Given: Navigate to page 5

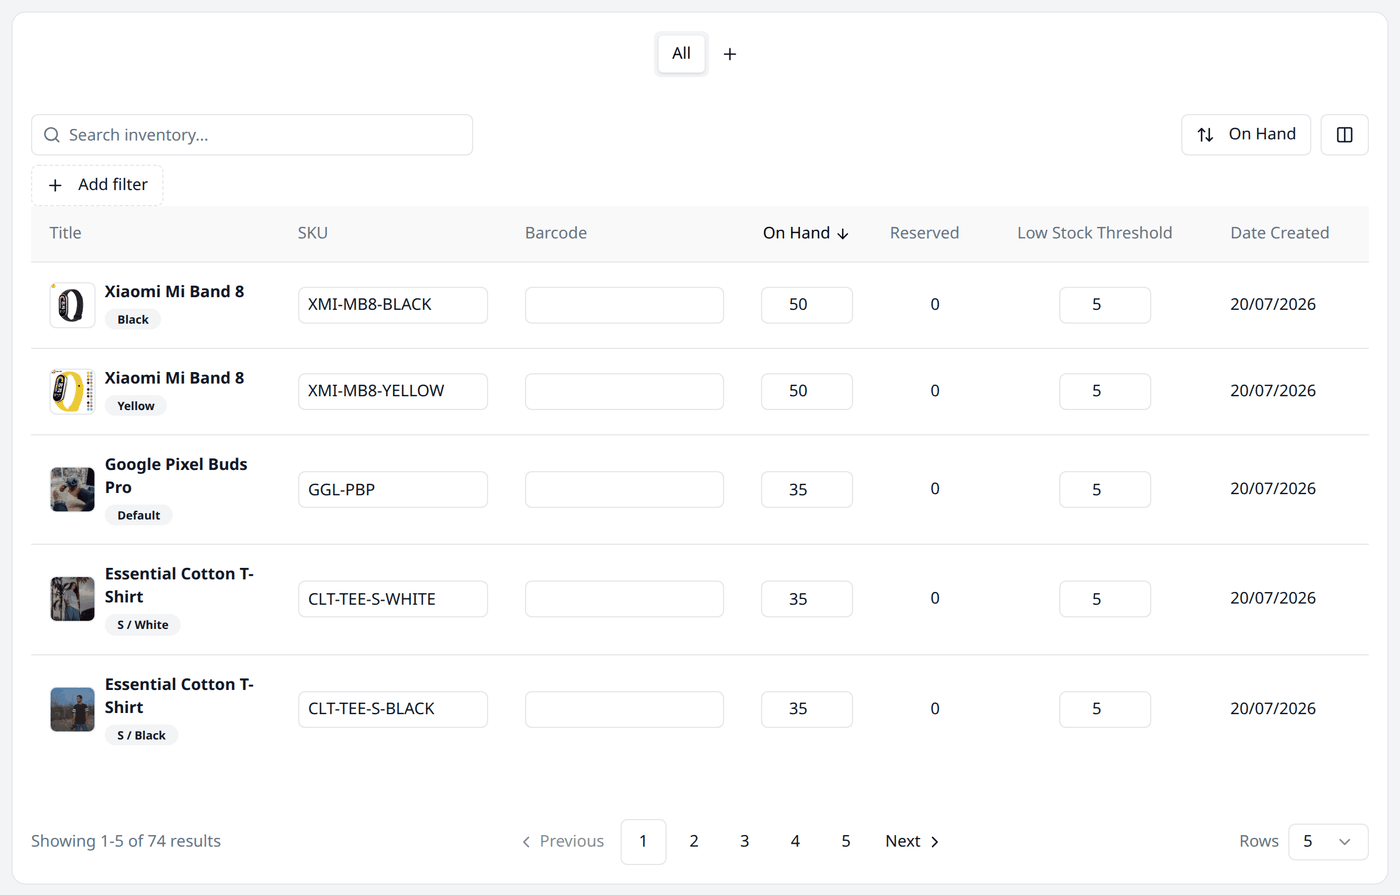Looking at the screenshot, I should 846,842.
